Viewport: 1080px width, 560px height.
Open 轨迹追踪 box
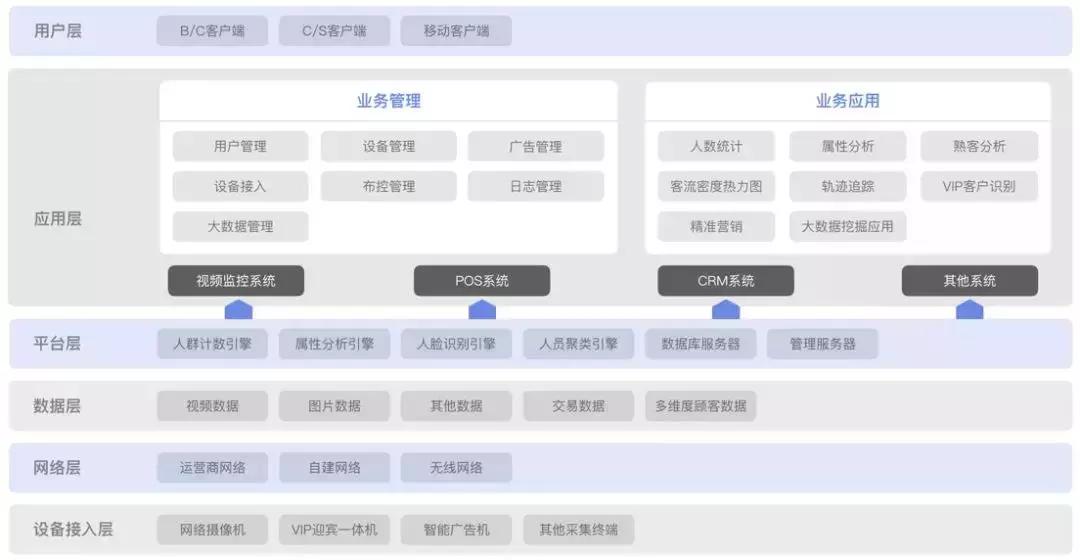point(848,186)
